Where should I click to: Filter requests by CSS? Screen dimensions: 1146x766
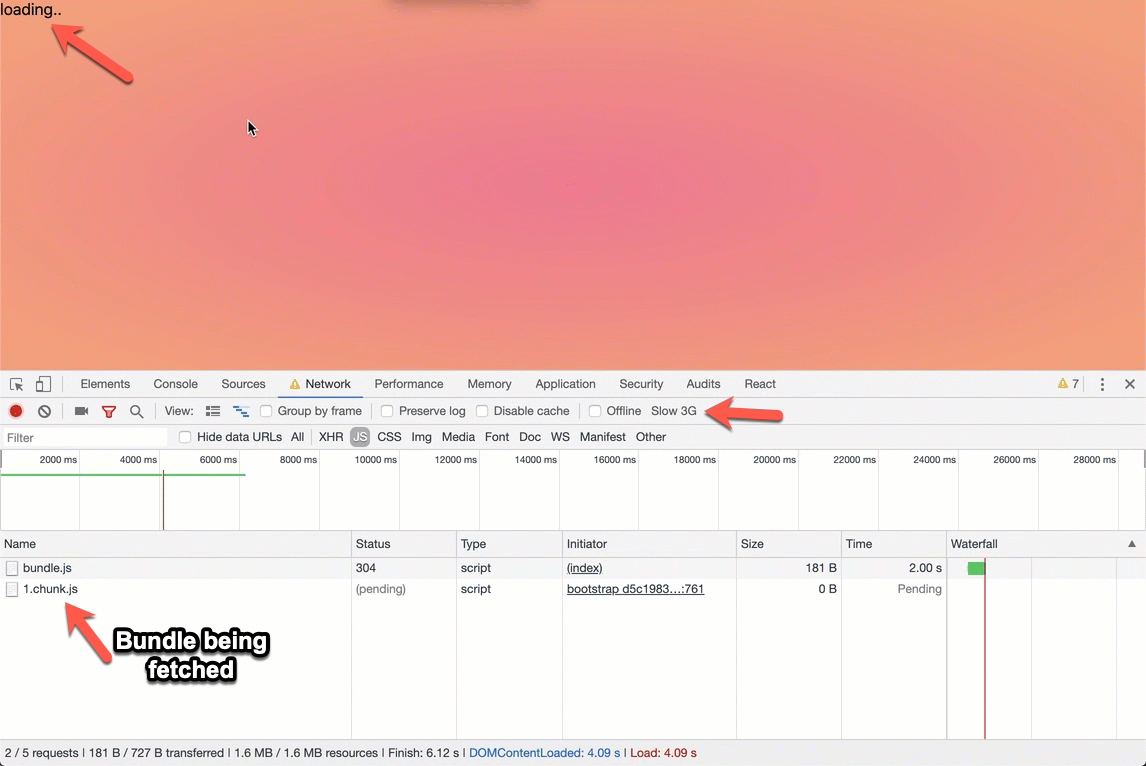389,437
